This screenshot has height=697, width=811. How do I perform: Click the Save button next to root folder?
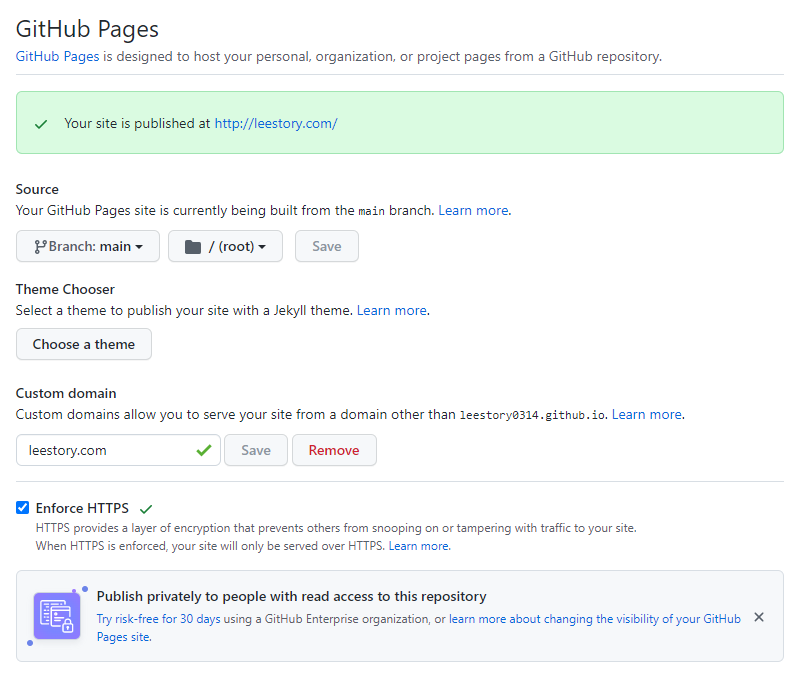[327, 246]
